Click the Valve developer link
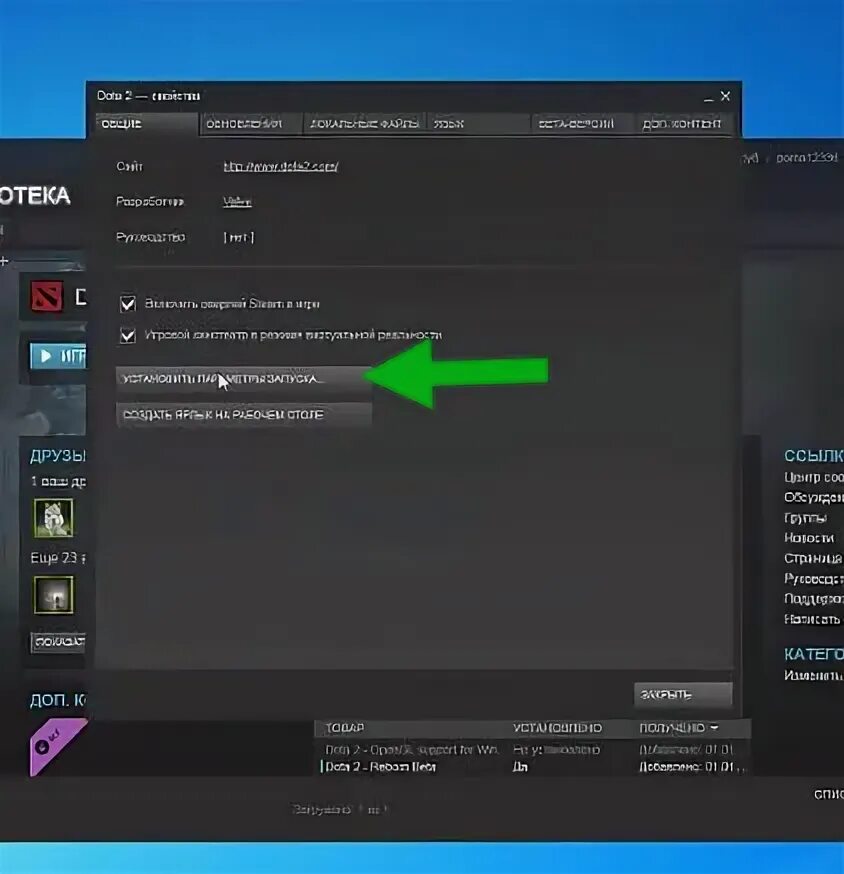This screenshot has width=844, height=874. [237, 201]
